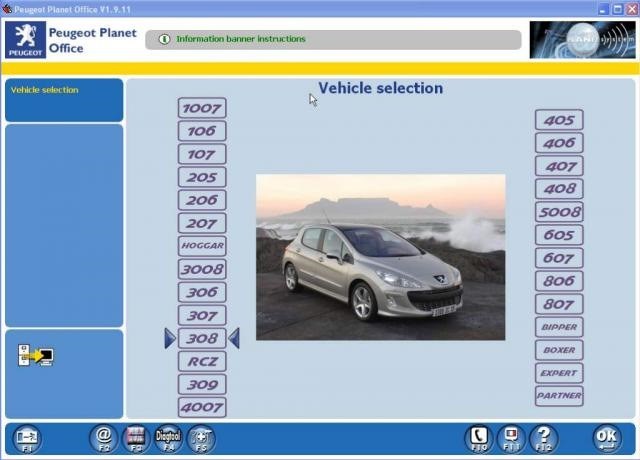Viewport: 640px width, 460px height.
Task: Select the 3008 vehicle button
Action: tap(202, 269)
